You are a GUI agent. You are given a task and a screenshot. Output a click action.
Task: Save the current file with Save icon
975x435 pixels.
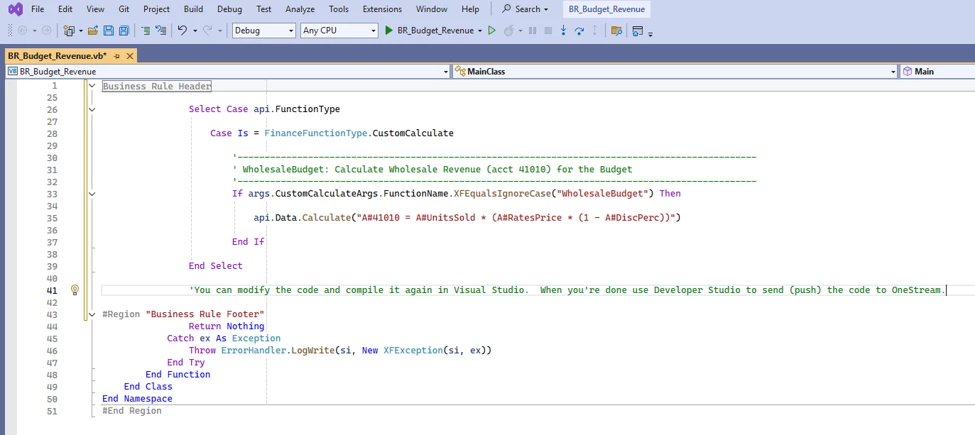[108, 30]
